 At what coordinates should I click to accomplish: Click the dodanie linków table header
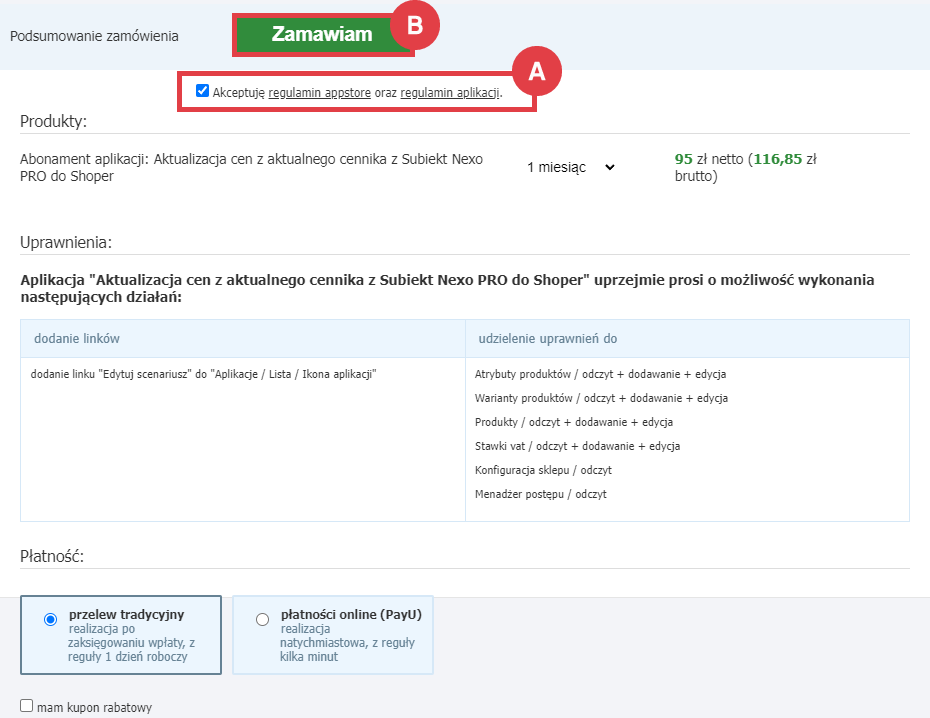pos(77,339)
